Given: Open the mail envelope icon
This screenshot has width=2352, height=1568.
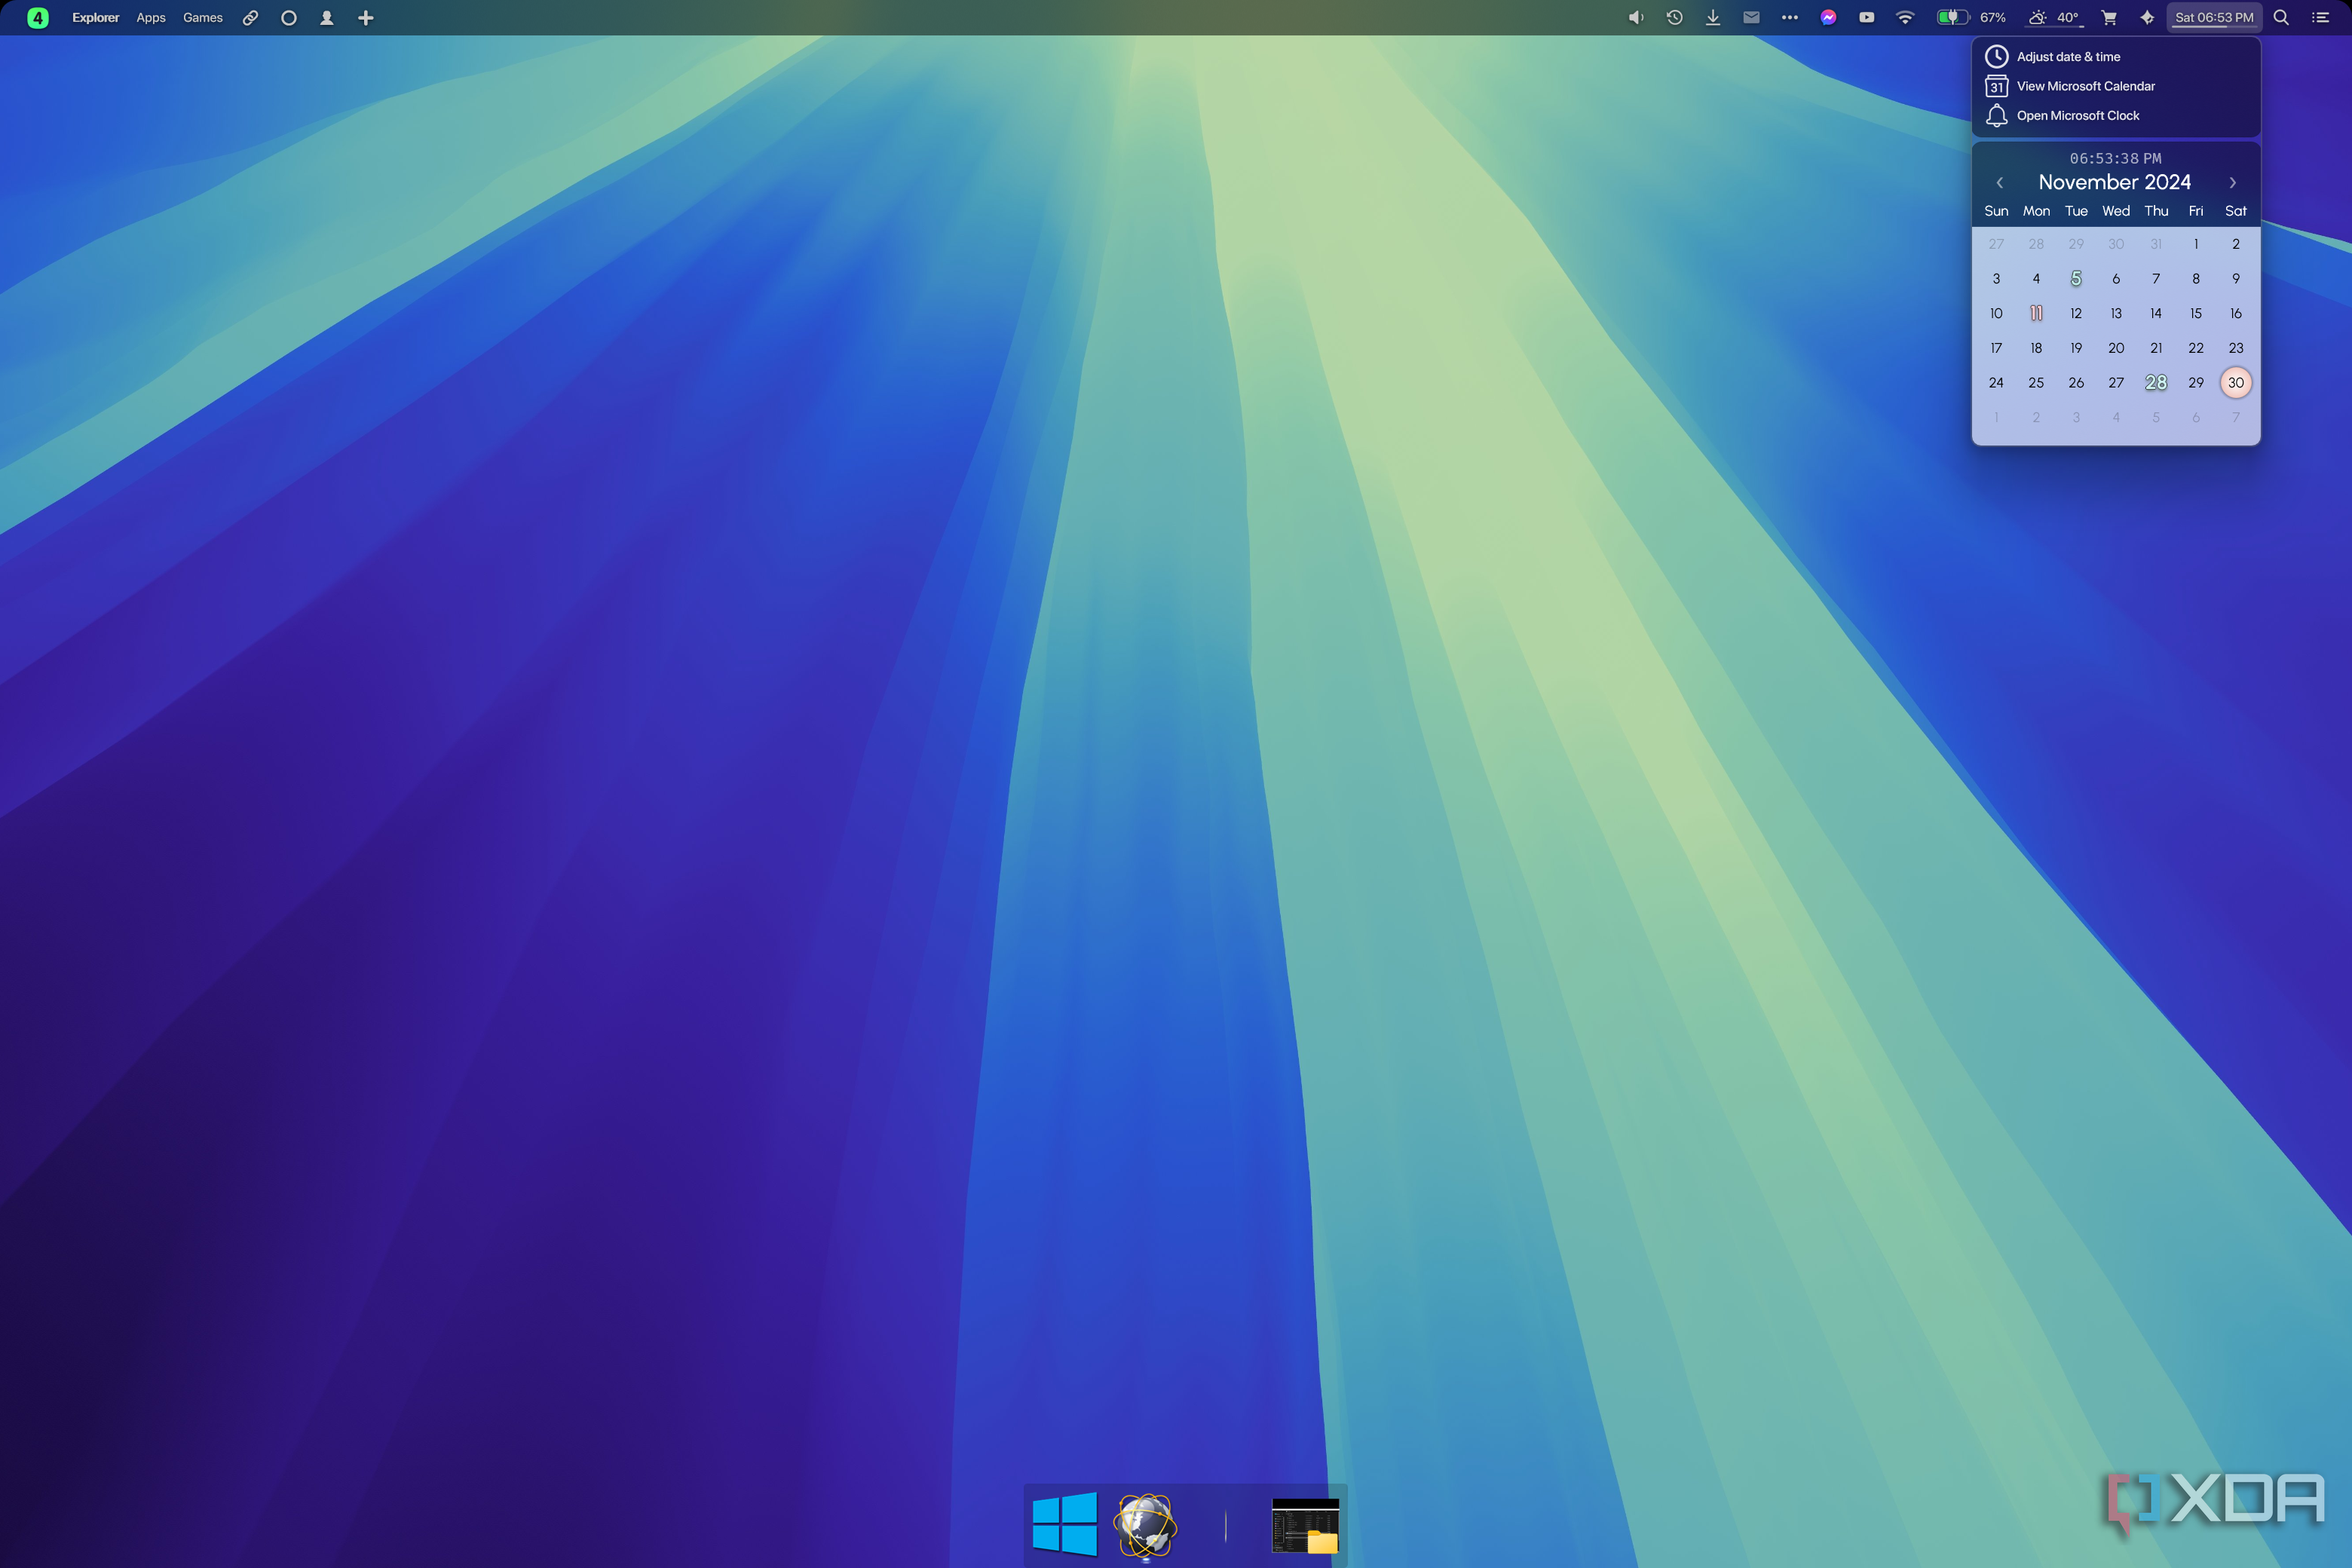Looking at the screenshot, I should tap(1751, 17).
